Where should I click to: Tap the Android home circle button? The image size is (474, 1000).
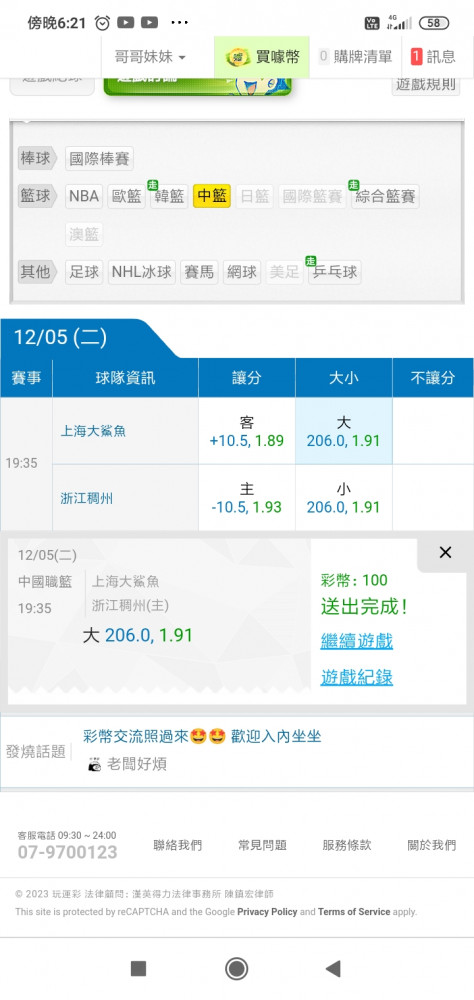point(237,968)
